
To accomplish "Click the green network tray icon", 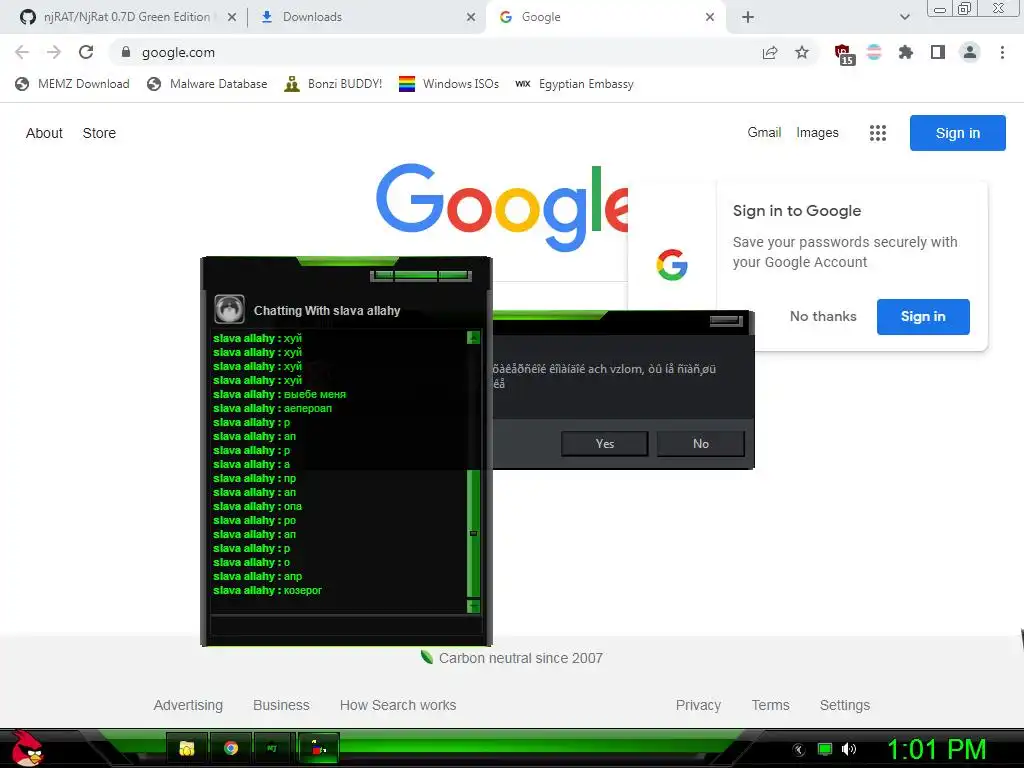I will pyautogui.click(x=825, y=749).
